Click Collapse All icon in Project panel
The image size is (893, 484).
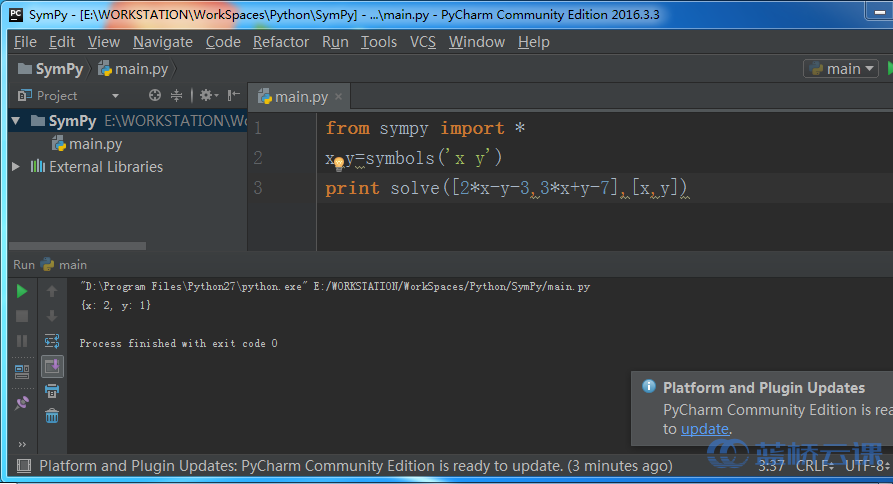point(177,96)
